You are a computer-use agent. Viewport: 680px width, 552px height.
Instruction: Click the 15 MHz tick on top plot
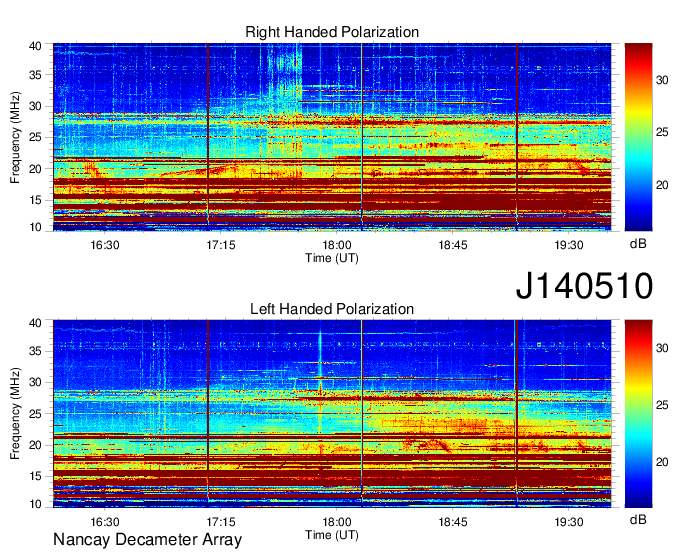point(36,200)
